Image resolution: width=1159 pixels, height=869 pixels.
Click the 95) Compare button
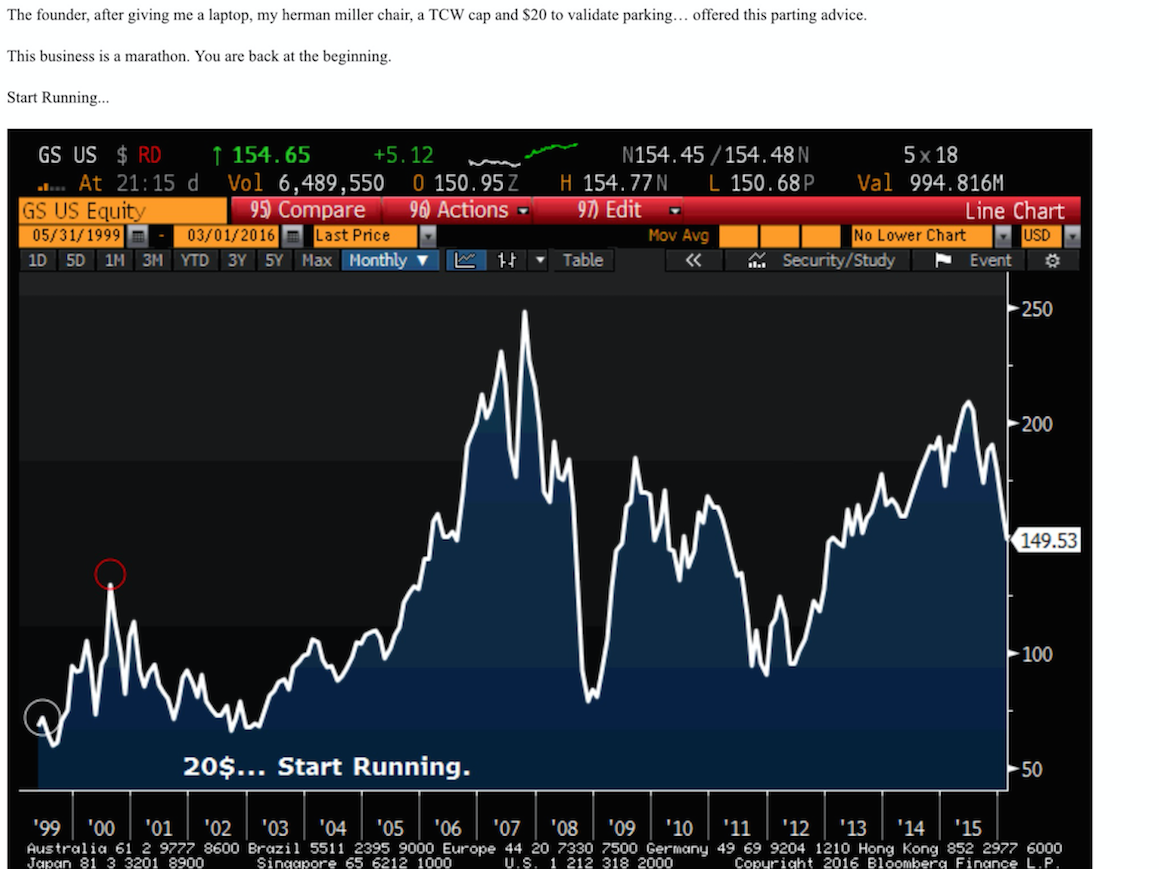tap(307, 210)
